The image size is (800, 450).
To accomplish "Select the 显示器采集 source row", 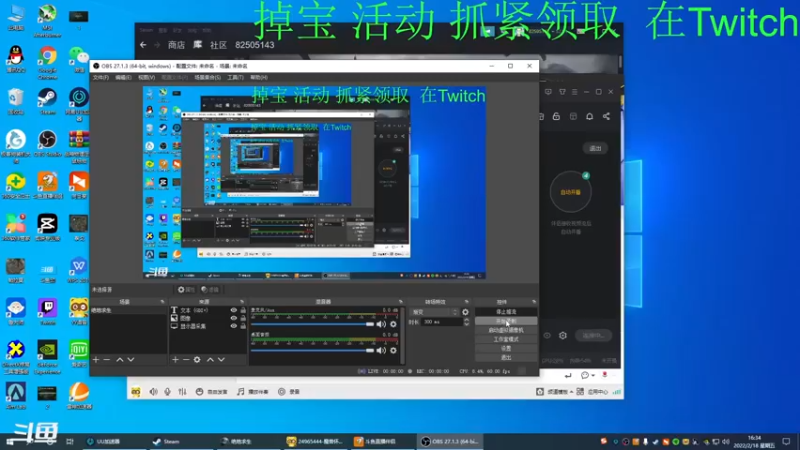I will tap(208, 326).
